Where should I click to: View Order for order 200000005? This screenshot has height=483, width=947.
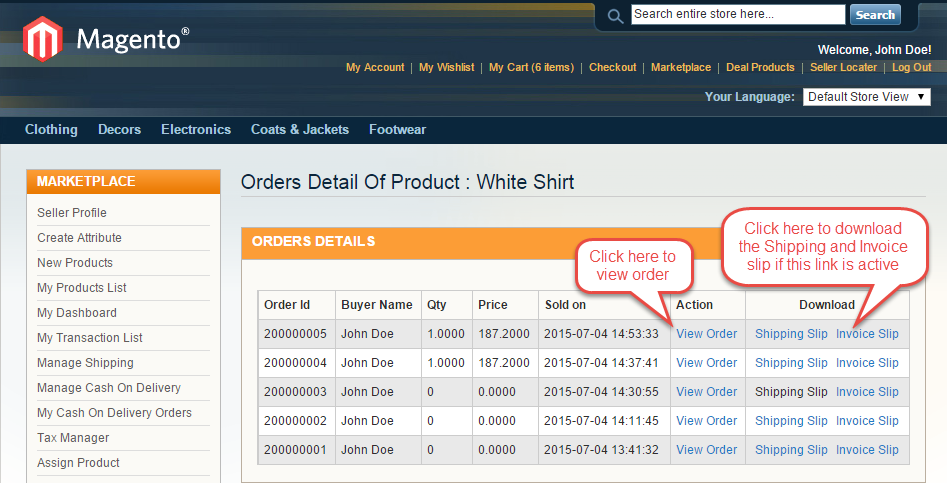[x=707, y=334]
